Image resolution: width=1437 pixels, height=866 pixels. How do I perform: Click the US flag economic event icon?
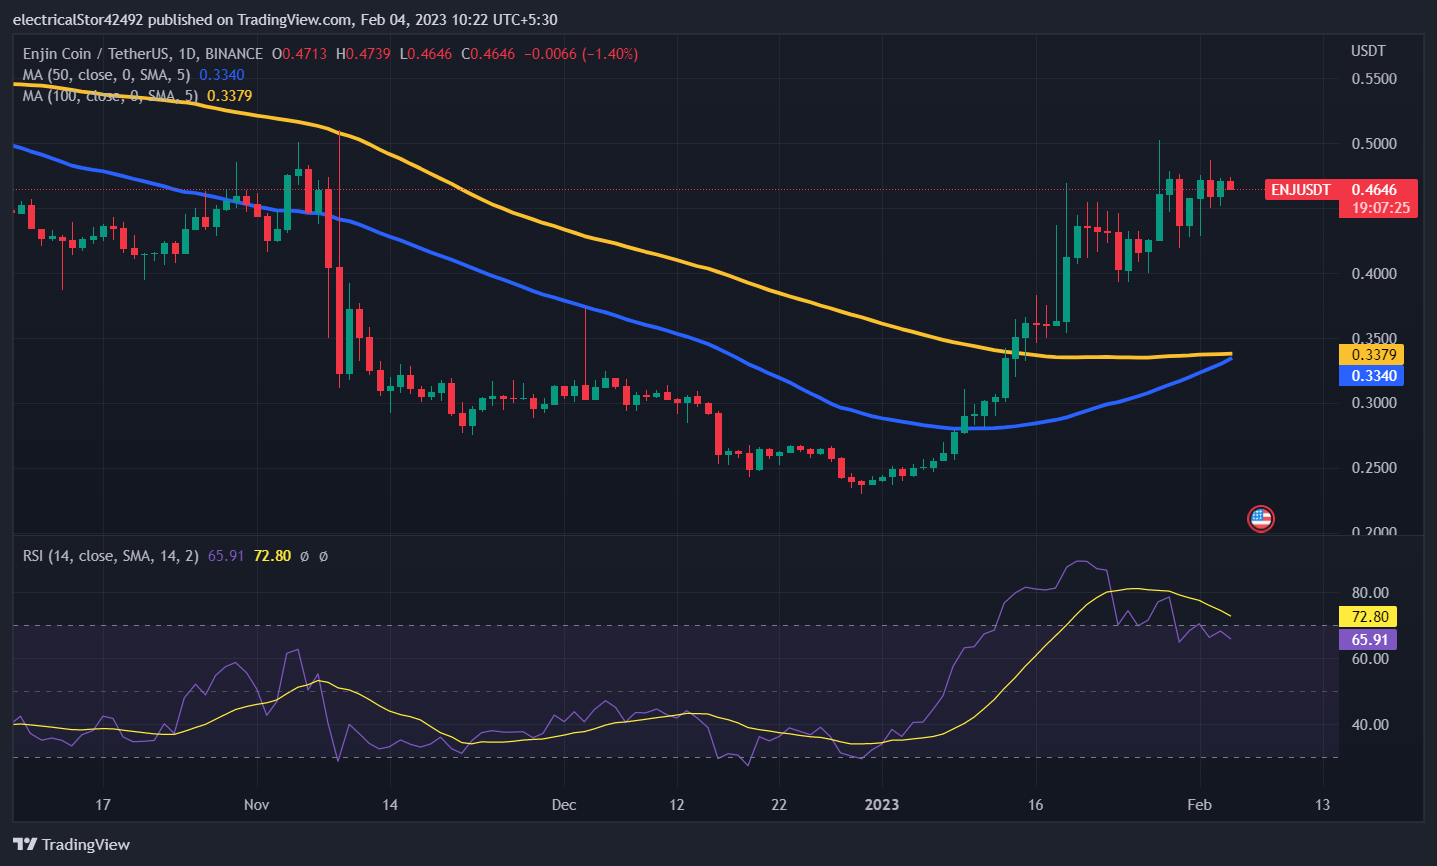[x=1261, y=518]
